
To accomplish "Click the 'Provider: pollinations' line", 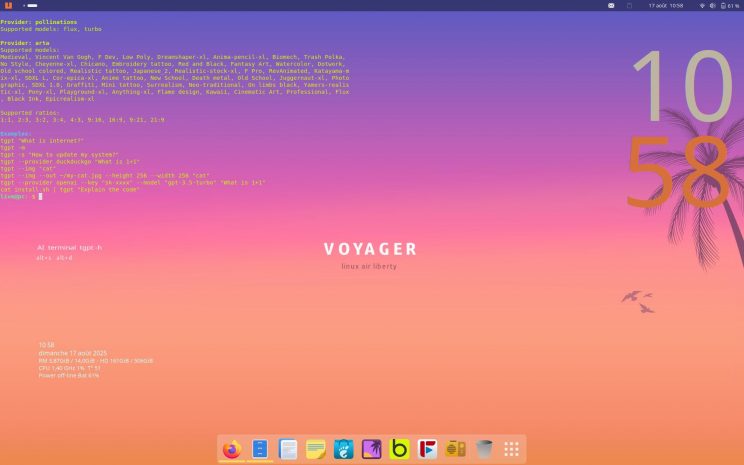I will [38, 22].
